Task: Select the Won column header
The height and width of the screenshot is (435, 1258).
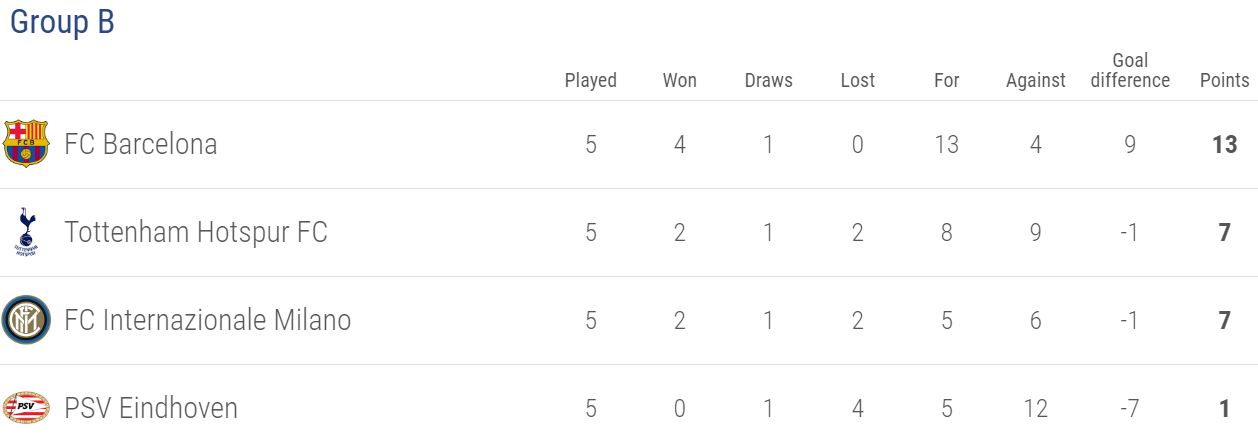Action: coord(680,80)
